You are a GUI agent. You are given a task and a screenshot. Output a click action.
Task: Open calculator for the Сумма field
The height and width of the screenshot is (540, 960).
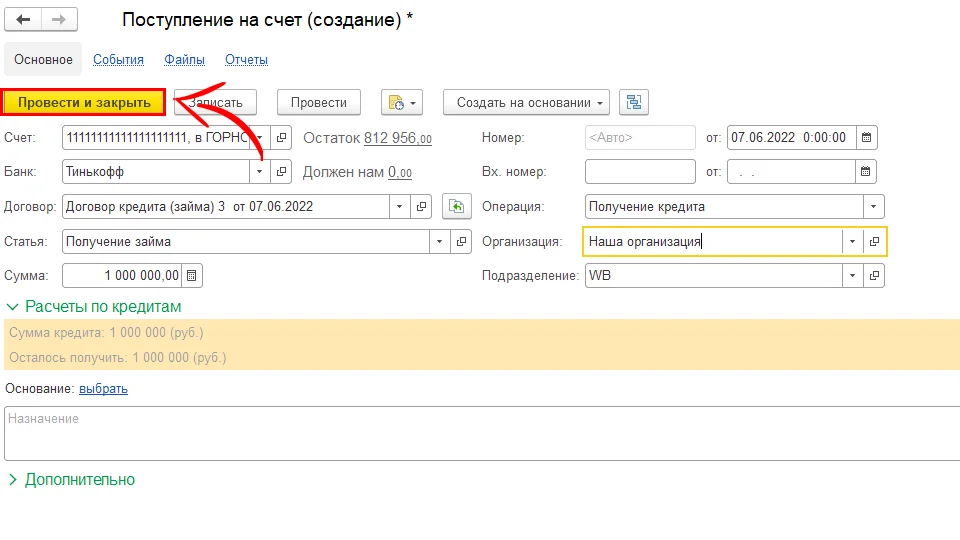click(193, 275)
